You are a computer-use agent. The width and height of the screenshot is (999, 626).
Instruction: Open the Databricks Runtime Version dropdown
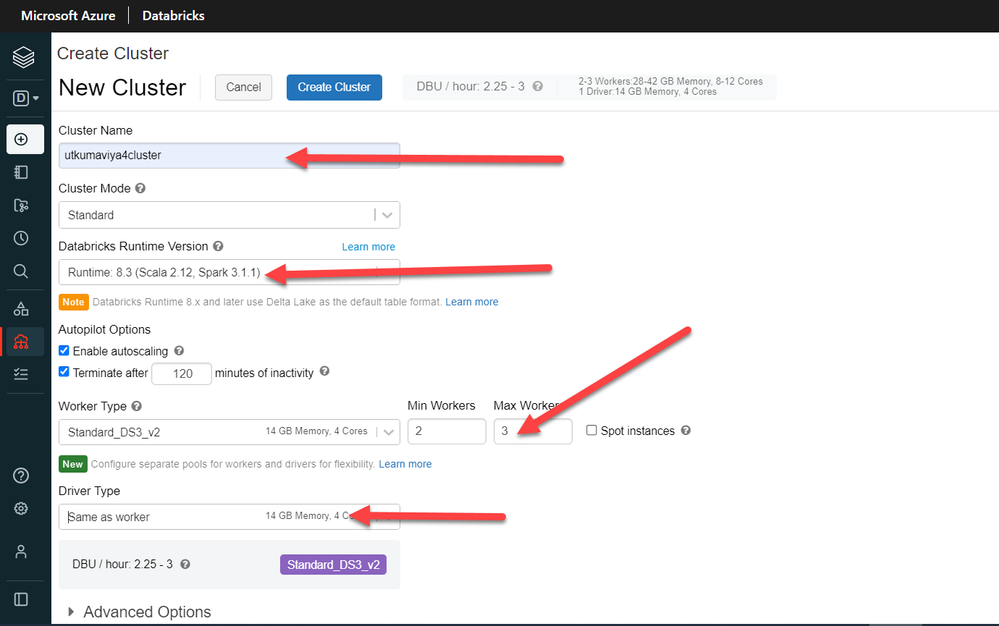(x=229, y=273)
